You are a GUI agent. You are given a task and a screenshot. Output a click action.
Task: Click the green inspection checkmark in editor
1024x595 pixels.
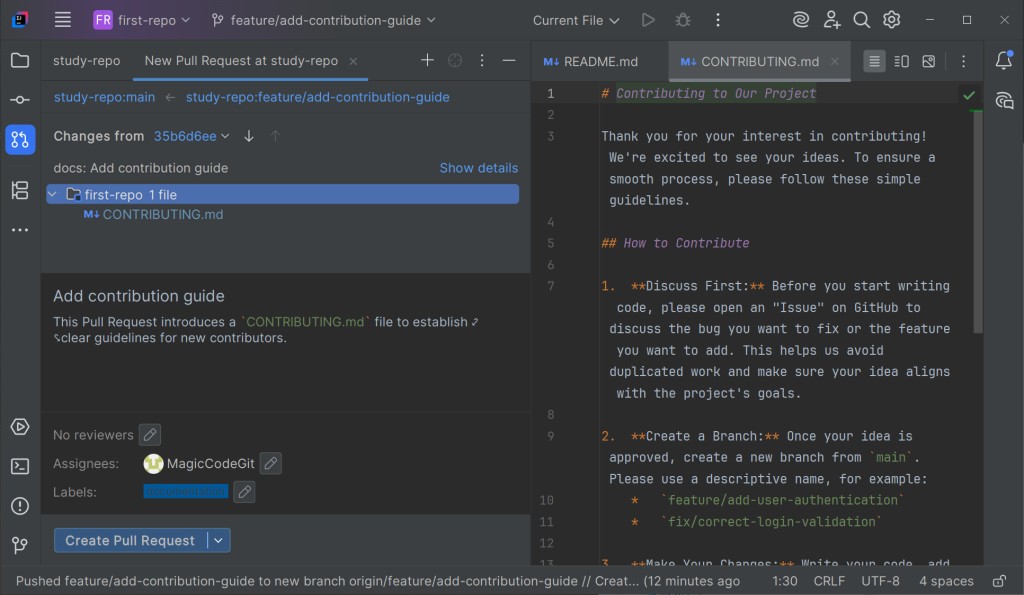point(969,95)
